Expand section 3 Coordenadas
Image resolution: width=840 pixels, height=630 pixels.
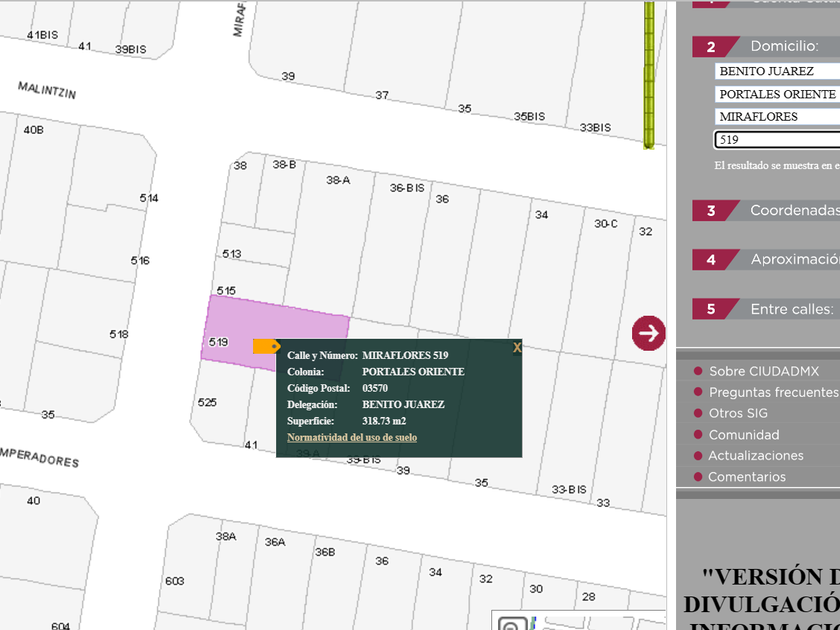click(x=766, y=211)
